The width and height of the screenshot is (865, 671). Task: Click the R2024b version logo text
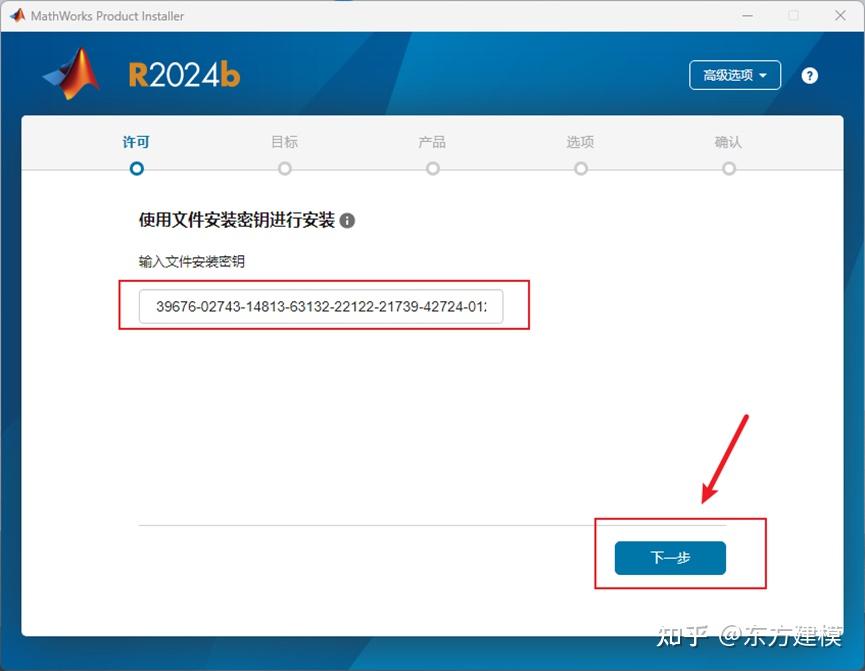click(184, 74)
